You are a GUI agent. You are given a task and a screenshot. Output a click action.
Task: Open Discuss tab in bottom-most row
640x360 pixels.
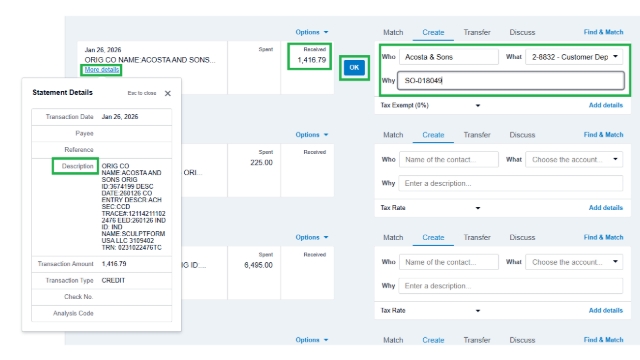click(x=522, y=340)
